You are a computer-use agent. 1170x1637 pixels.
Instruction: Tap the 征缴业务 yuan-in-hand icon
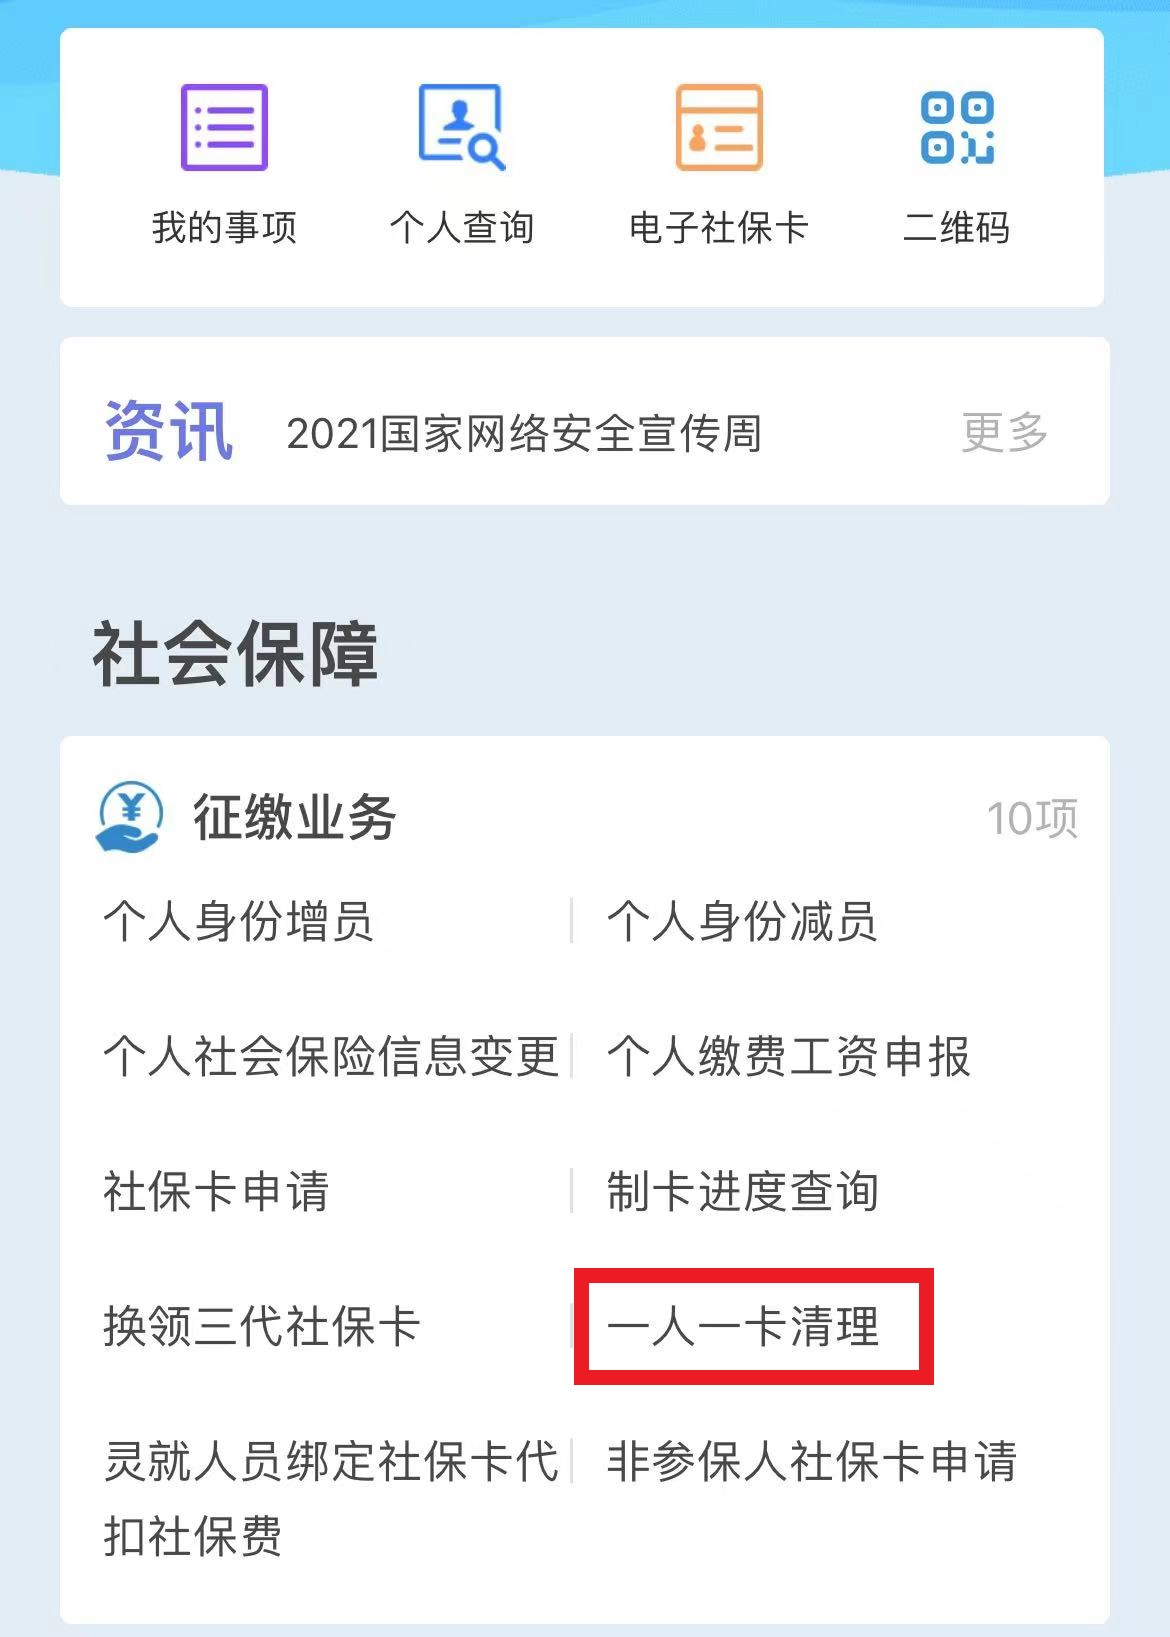click(x=130, y=817)
